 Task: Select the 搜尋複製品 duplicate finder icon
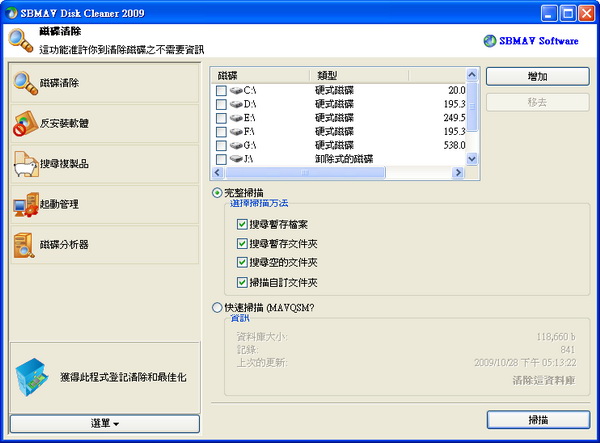click(x=26, y=164)
